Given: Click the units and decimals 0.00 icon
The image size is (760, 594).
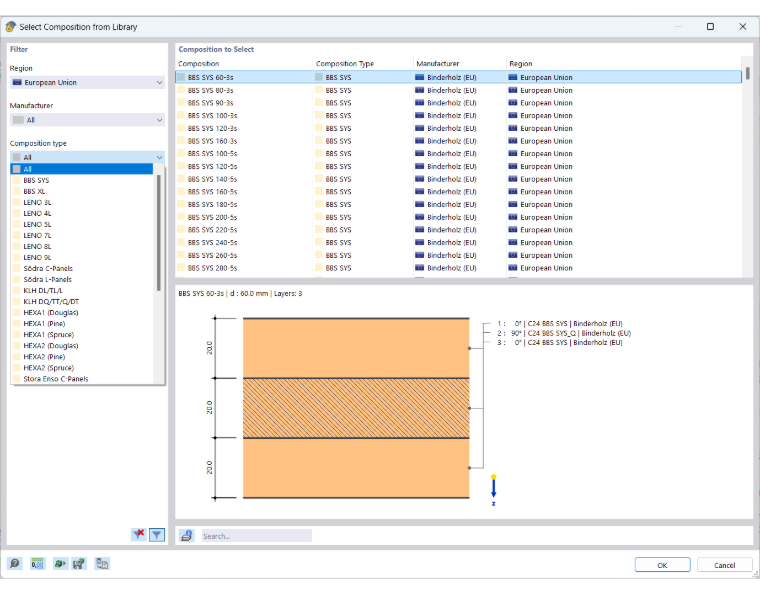Looking at the screenshot, I should tap(37, 563).
